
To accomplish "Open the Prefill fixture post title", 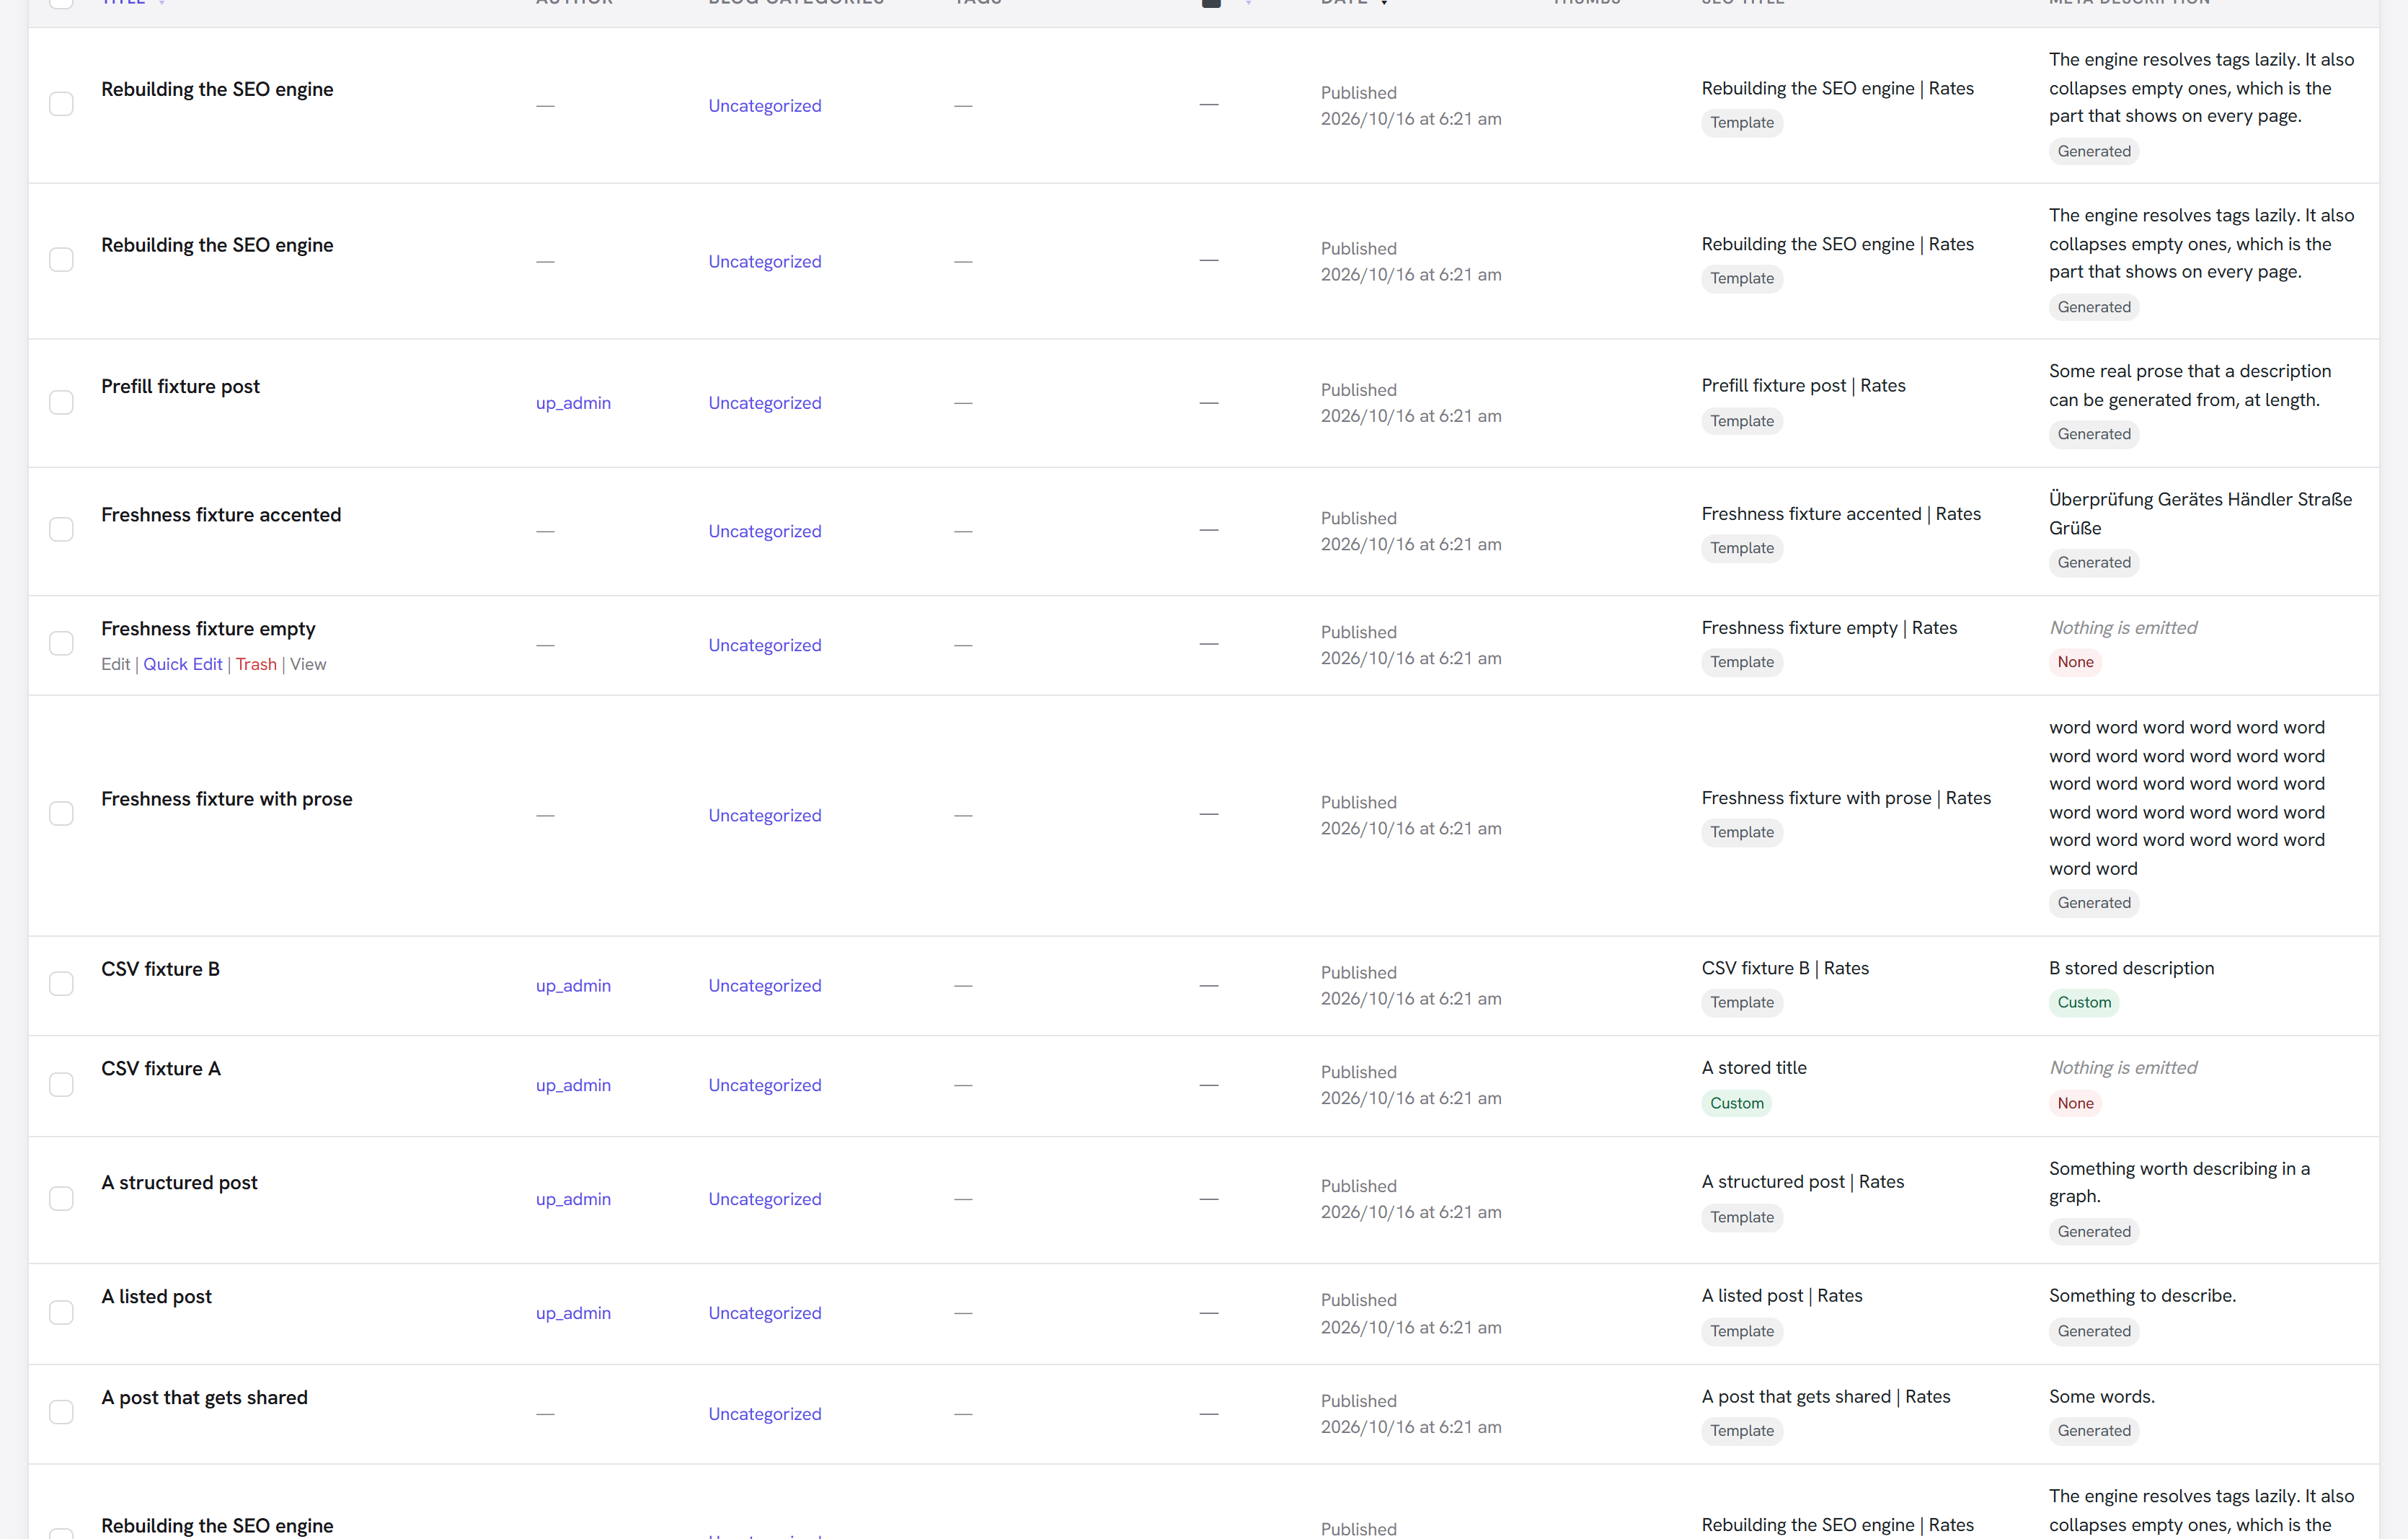I will (x=180, y=386).
